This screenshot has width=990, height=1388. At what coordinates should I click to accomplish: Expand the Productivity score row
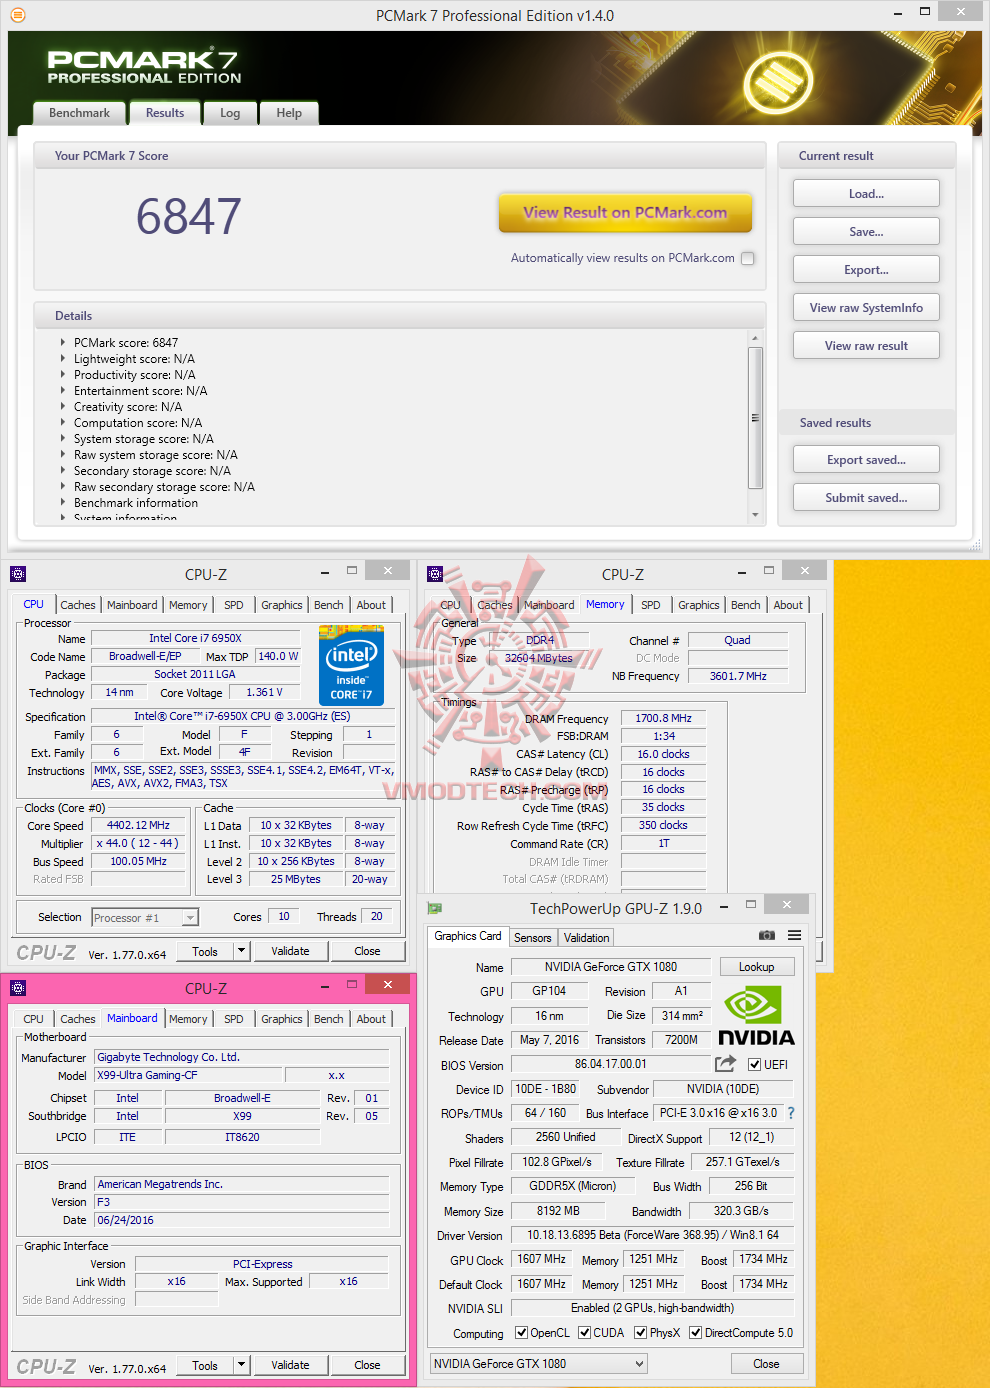(62, 374)
